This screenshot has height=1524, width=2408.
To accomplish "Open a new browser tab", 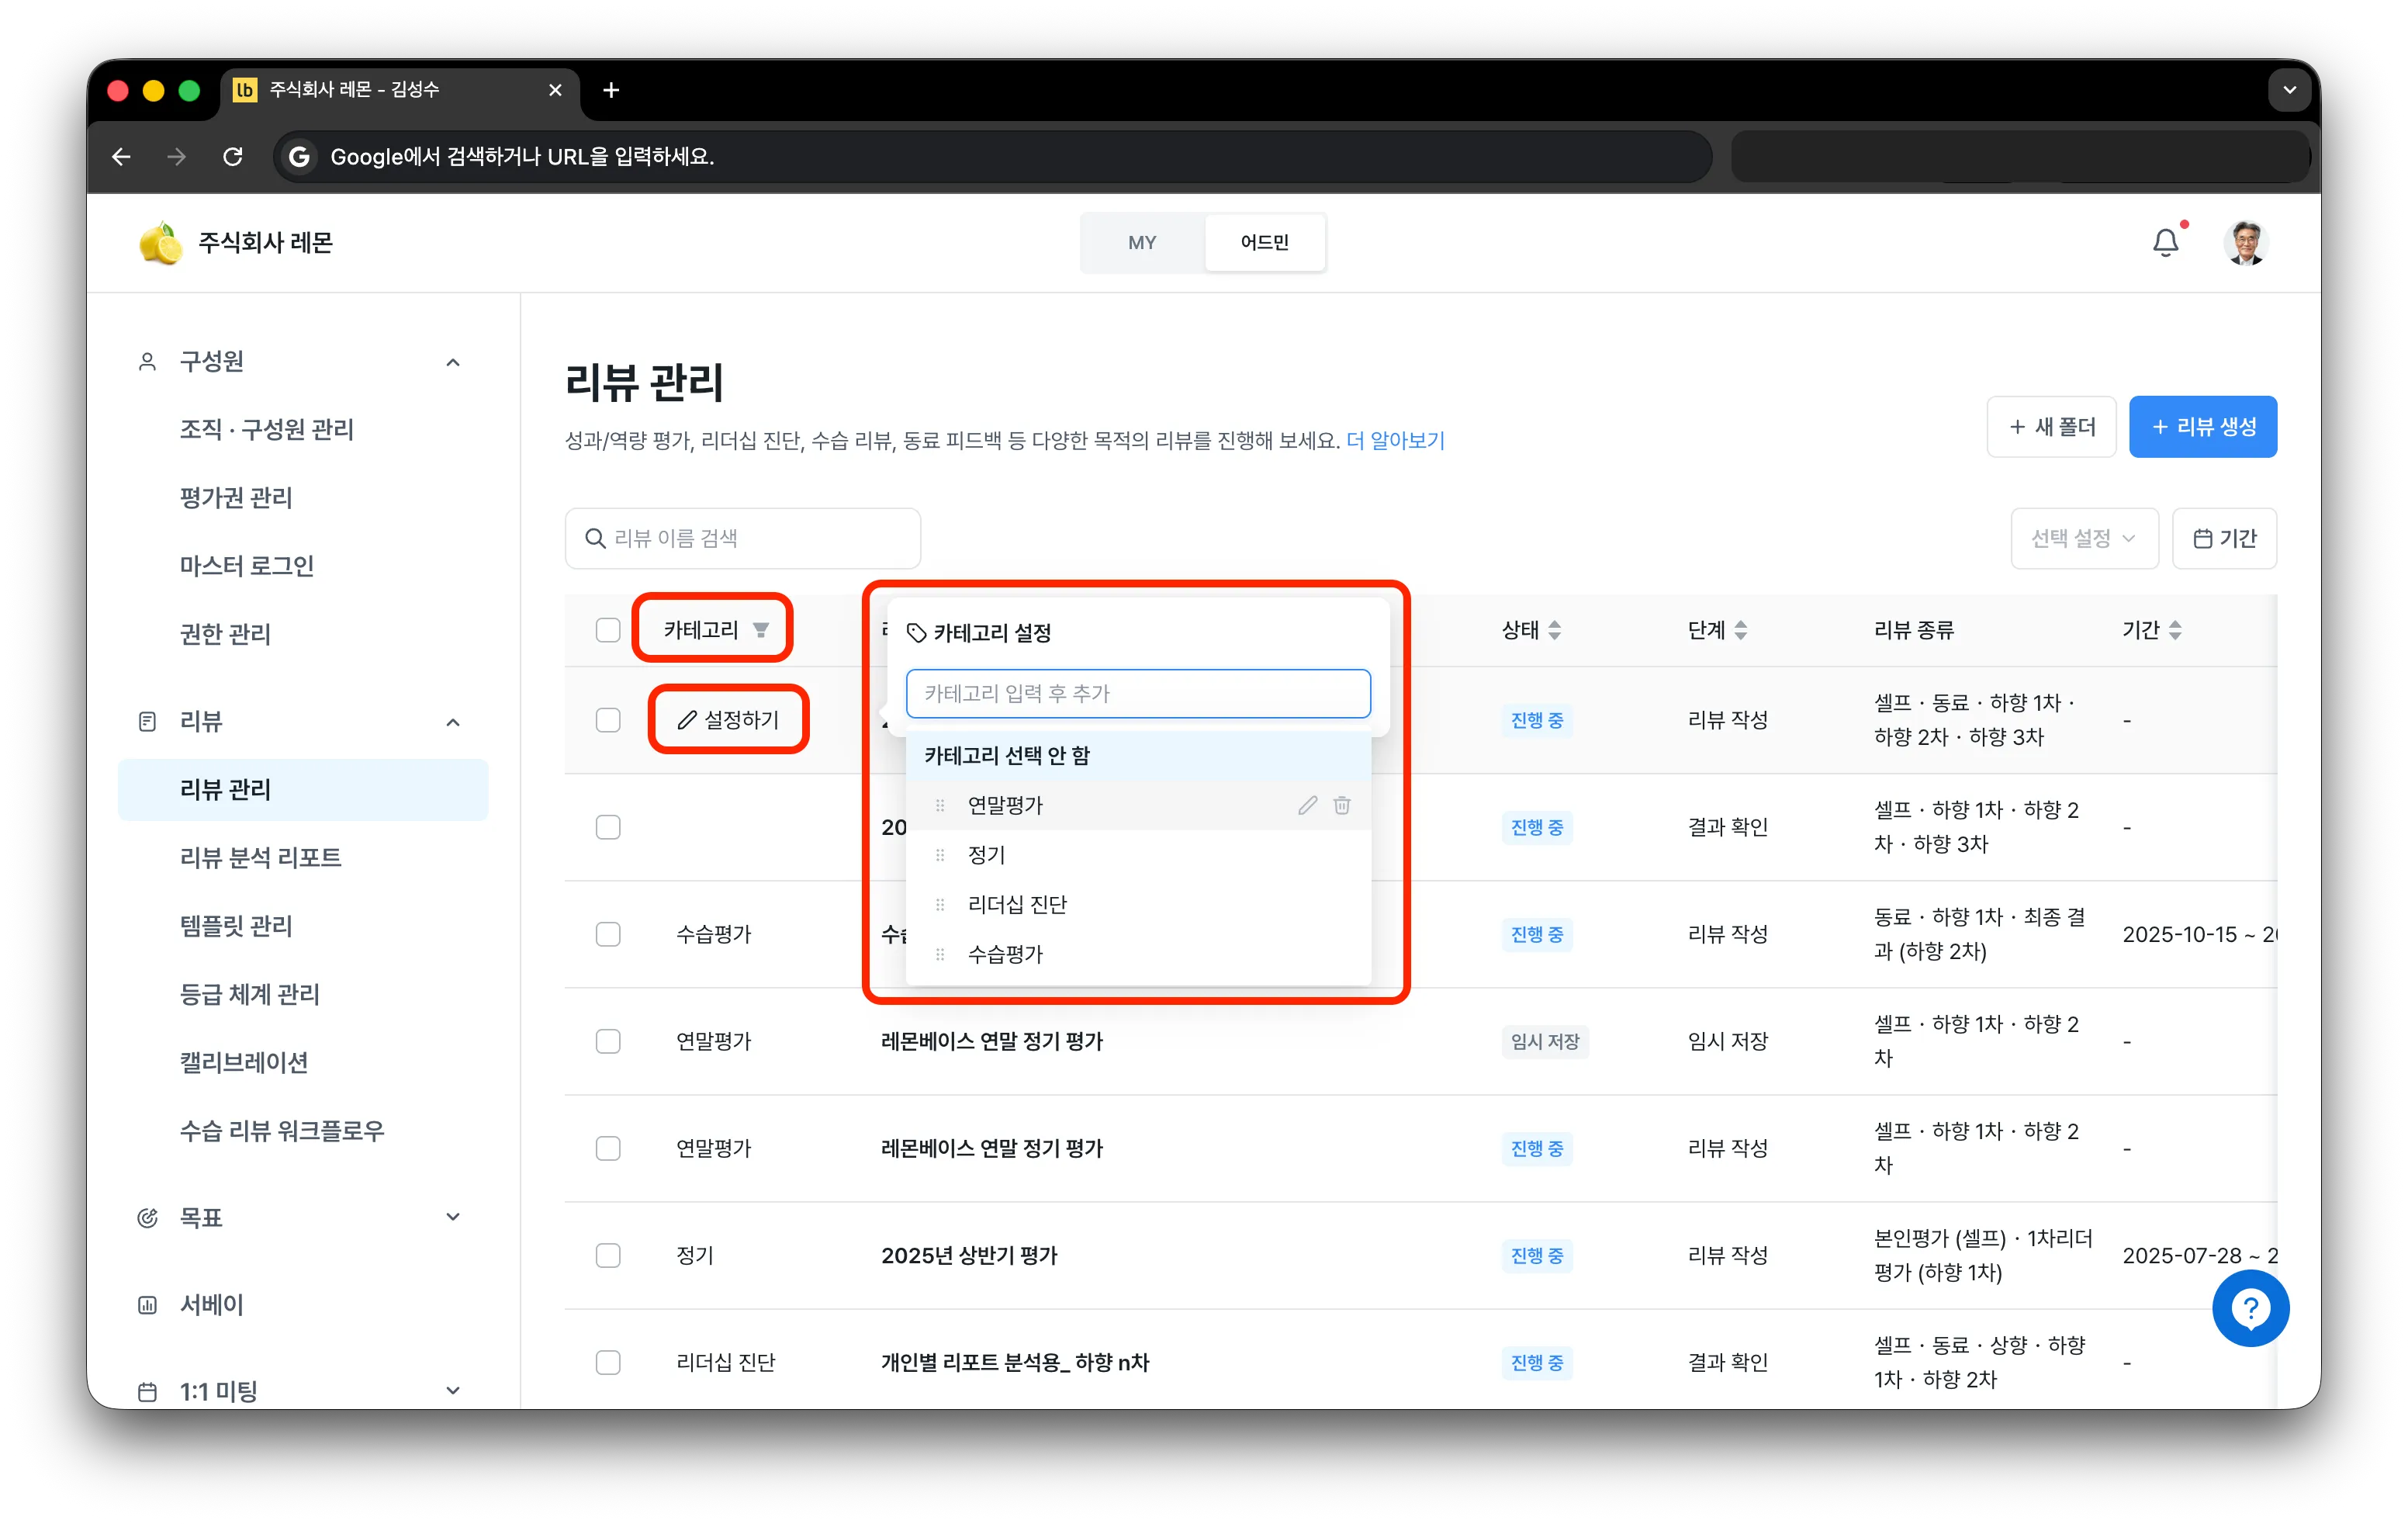I will [611, 90].
